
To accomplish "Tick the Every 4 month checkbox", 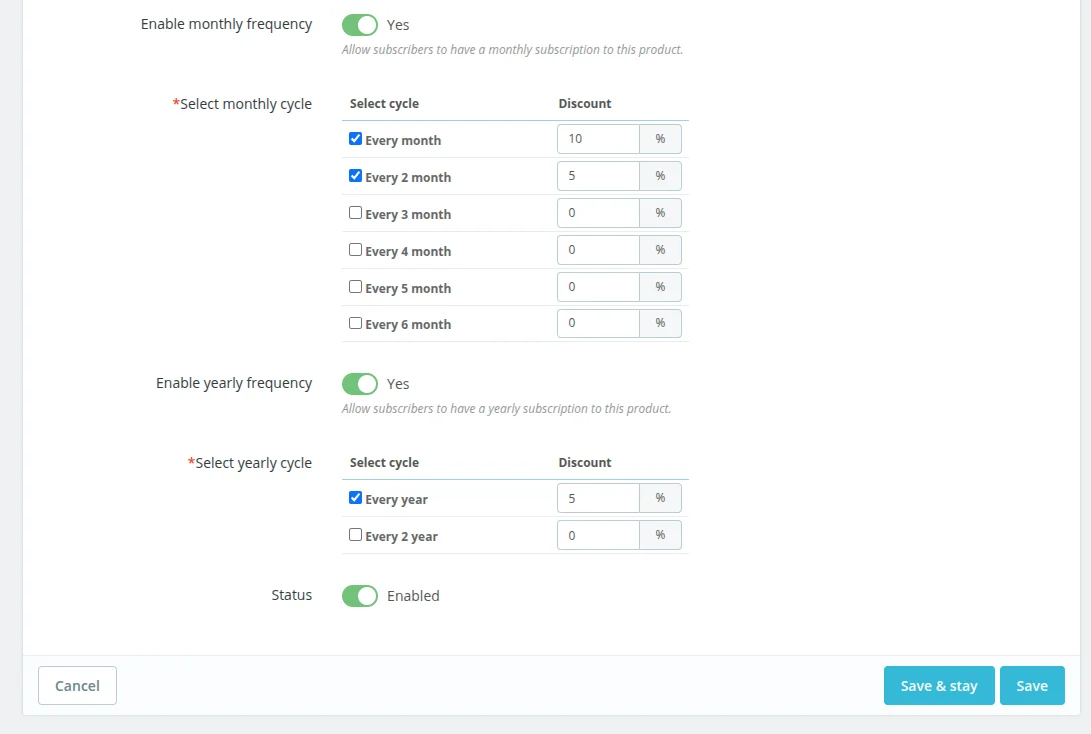I will [355, 250].
